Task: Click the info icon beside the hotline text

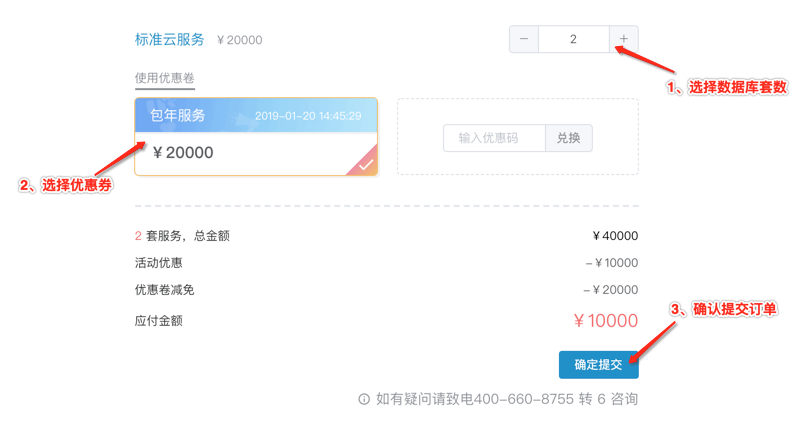Action: click(x=364, y=399)
